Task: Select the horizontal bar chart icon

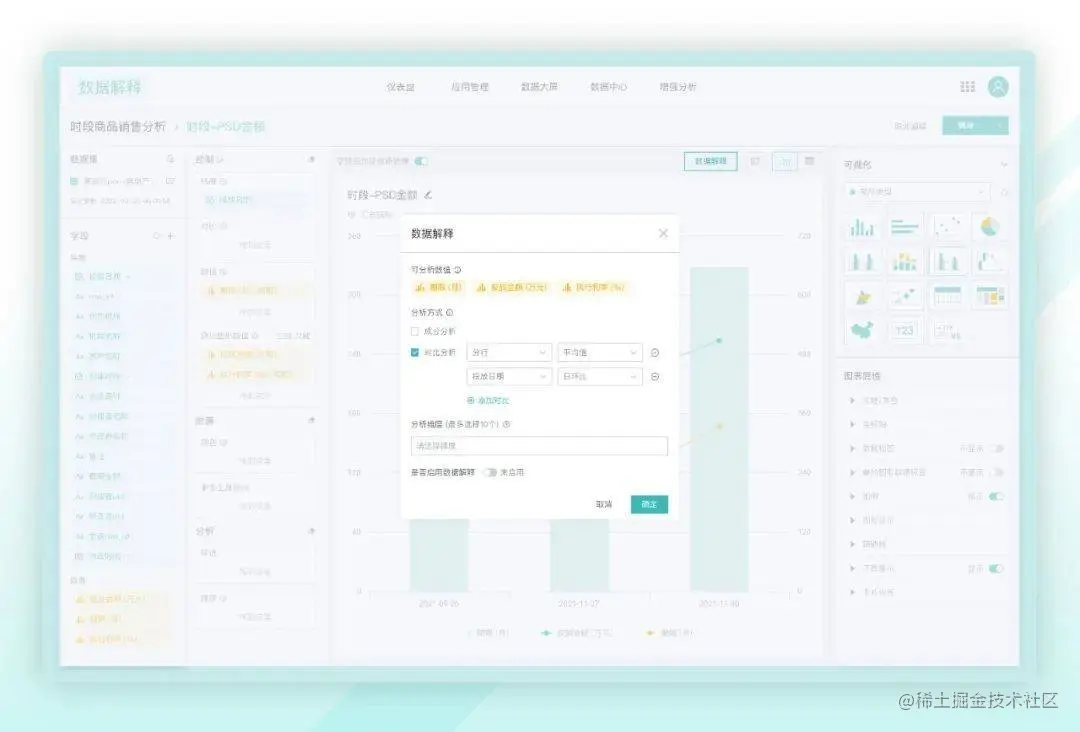Action: [x=904, y=227]
